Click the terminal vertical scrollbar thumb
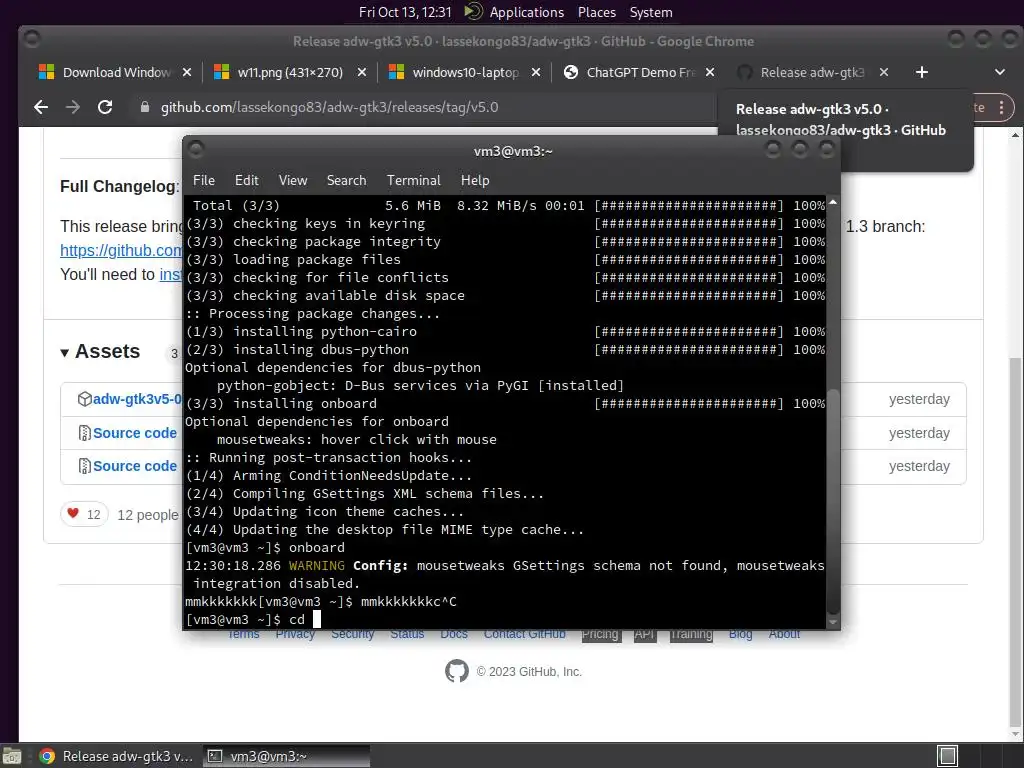 (833, 500)
